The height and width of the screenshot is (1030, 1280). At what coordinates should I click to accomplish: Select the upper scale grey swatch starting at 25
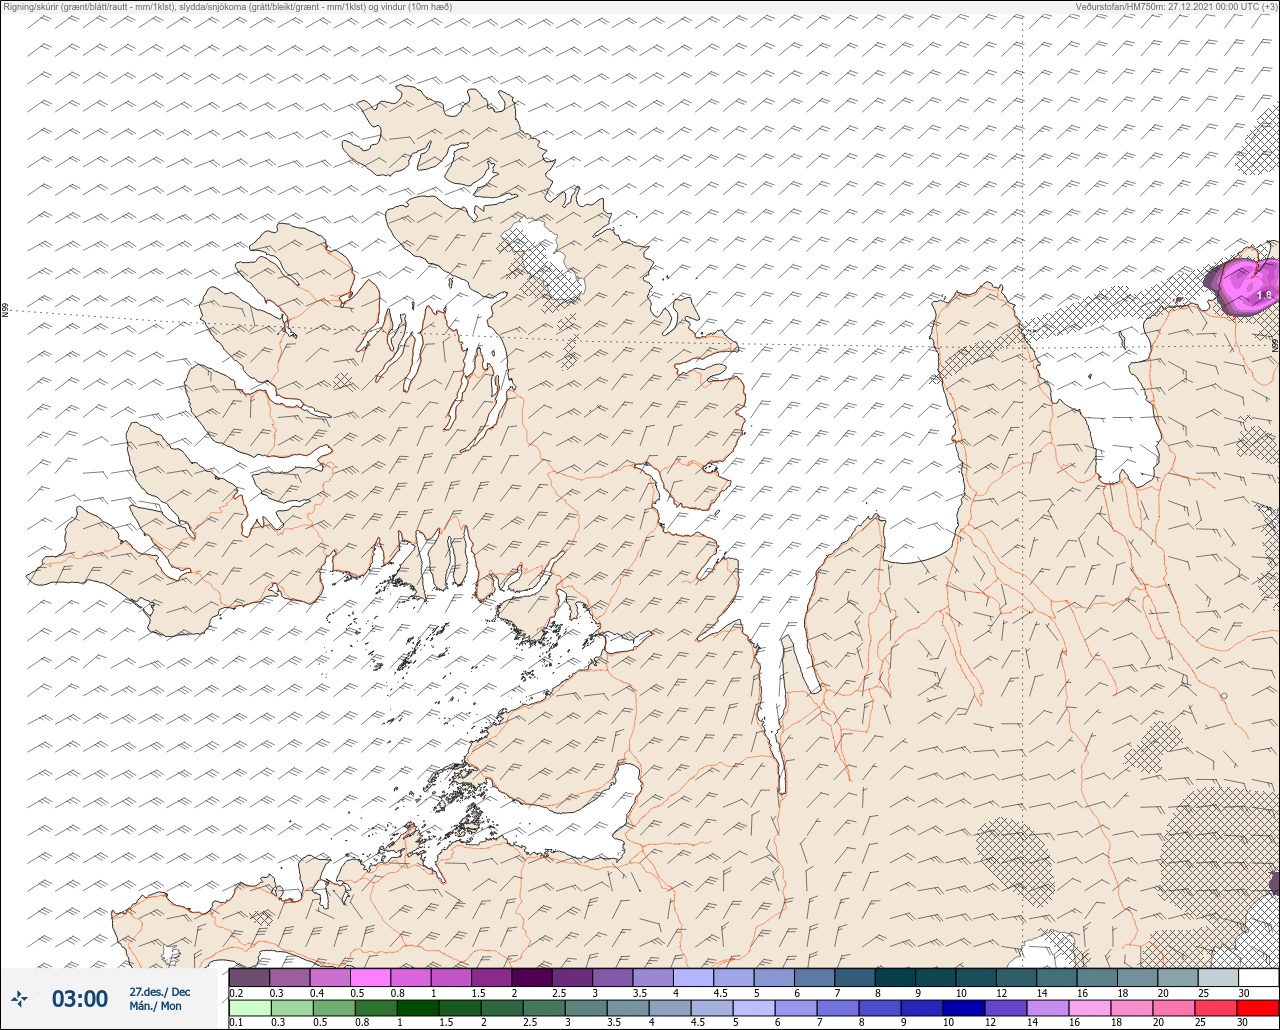pos(1218,977)
